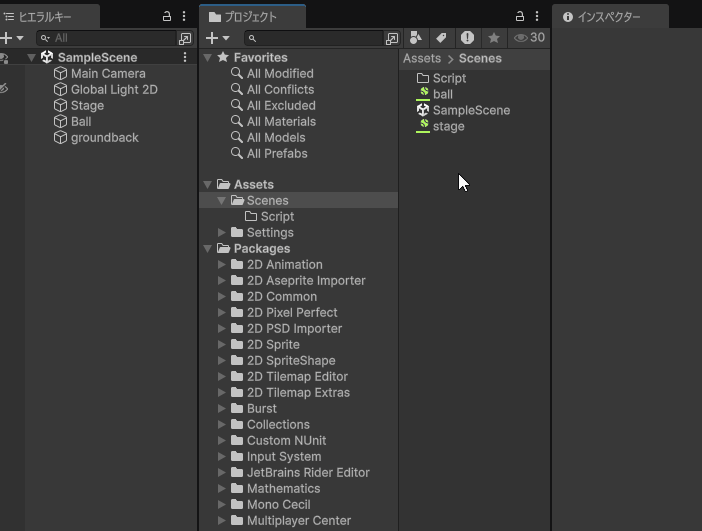Focus the Hierarchy search field
The width and height of the screenshot is (702, 531).
(x=107, y=38)
